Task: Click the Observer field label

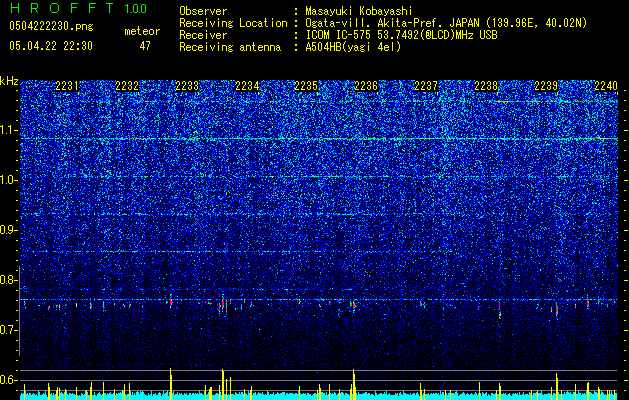Action: tap(203, 11)
